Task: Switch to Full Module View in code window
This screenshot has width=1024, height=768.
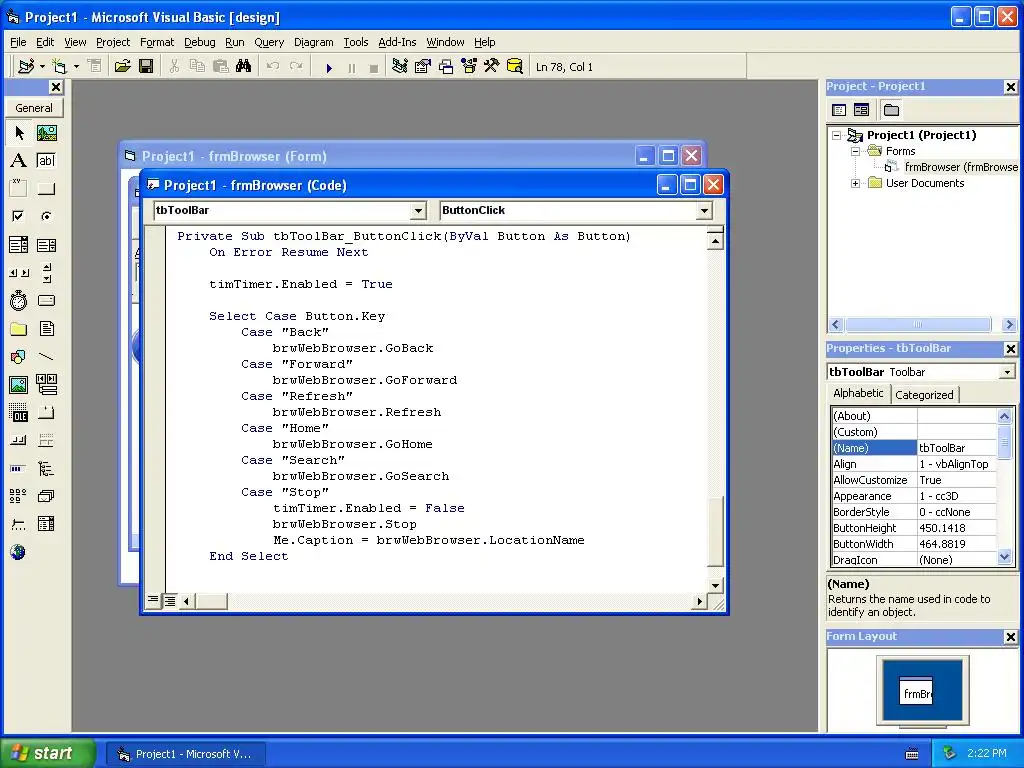Action: point(169,601)
